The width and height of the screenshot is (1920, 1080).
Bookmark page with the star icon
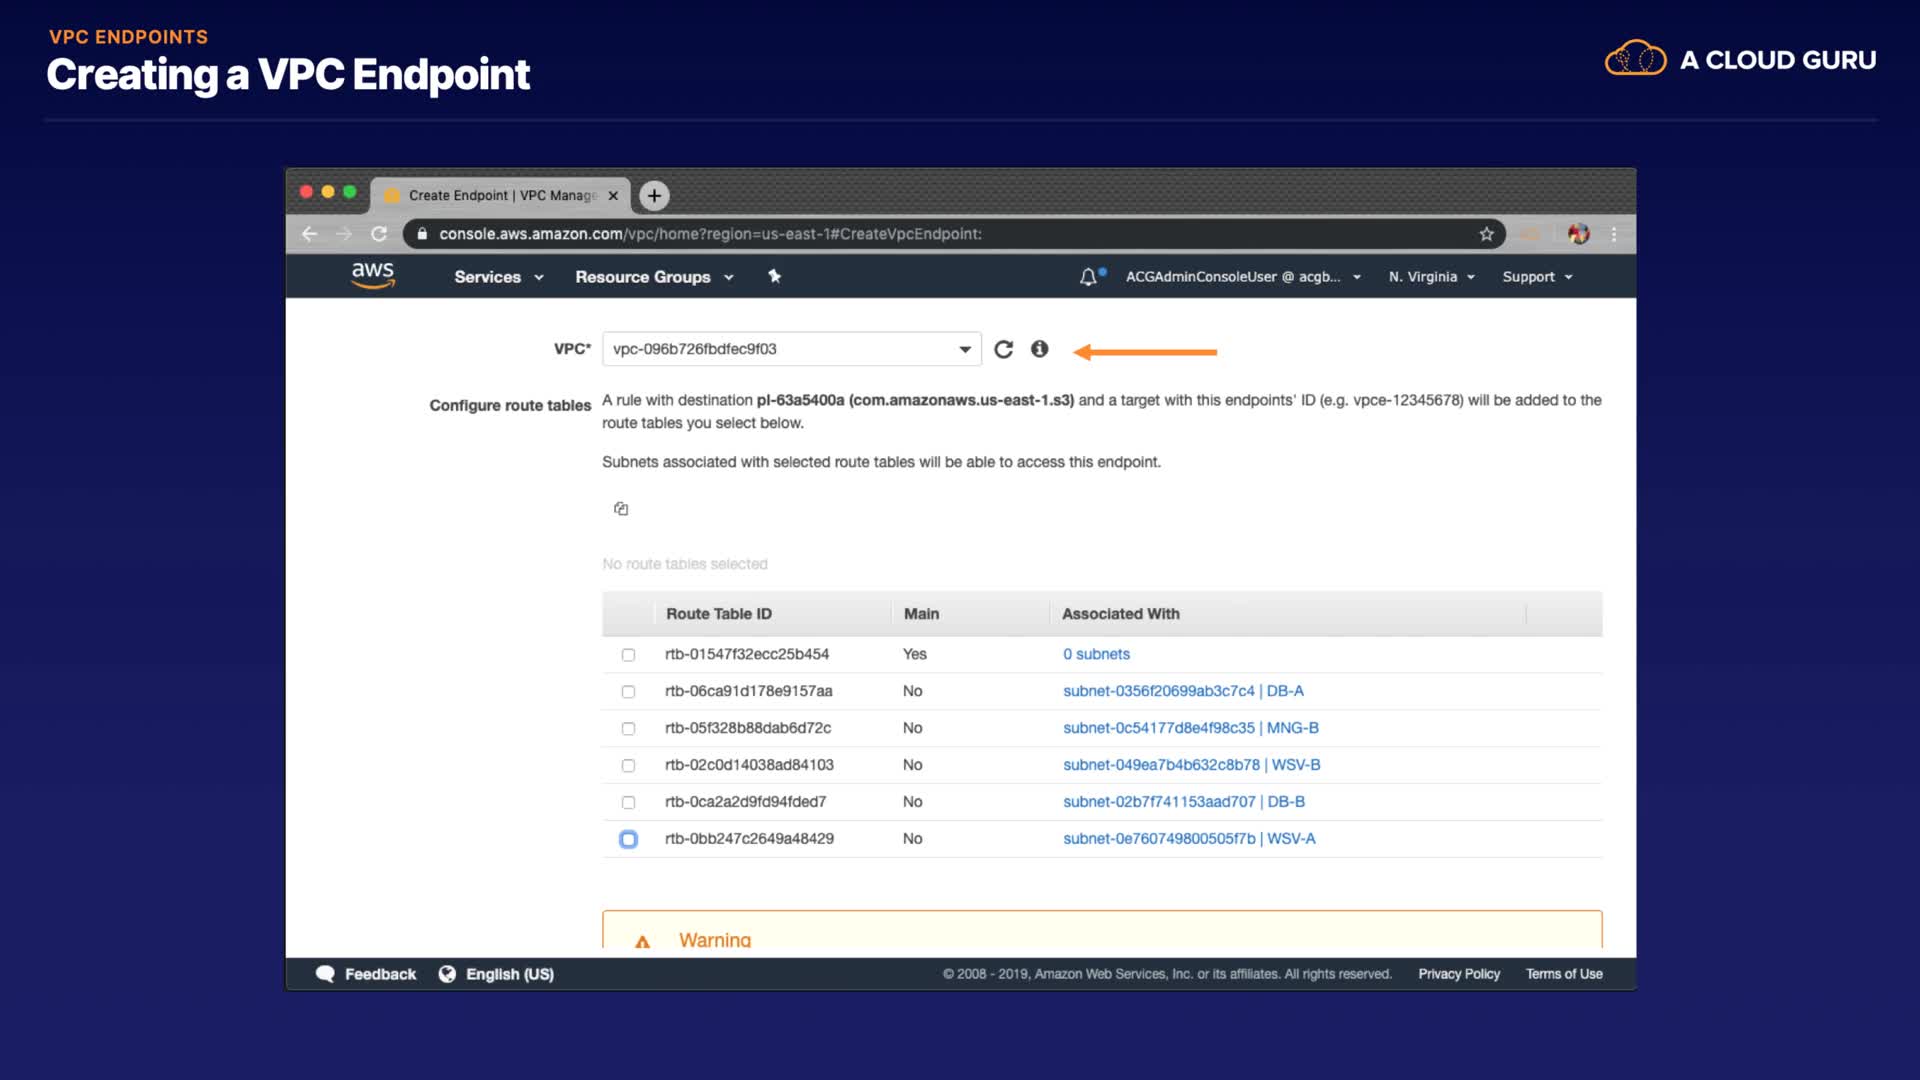(1486, 234)
